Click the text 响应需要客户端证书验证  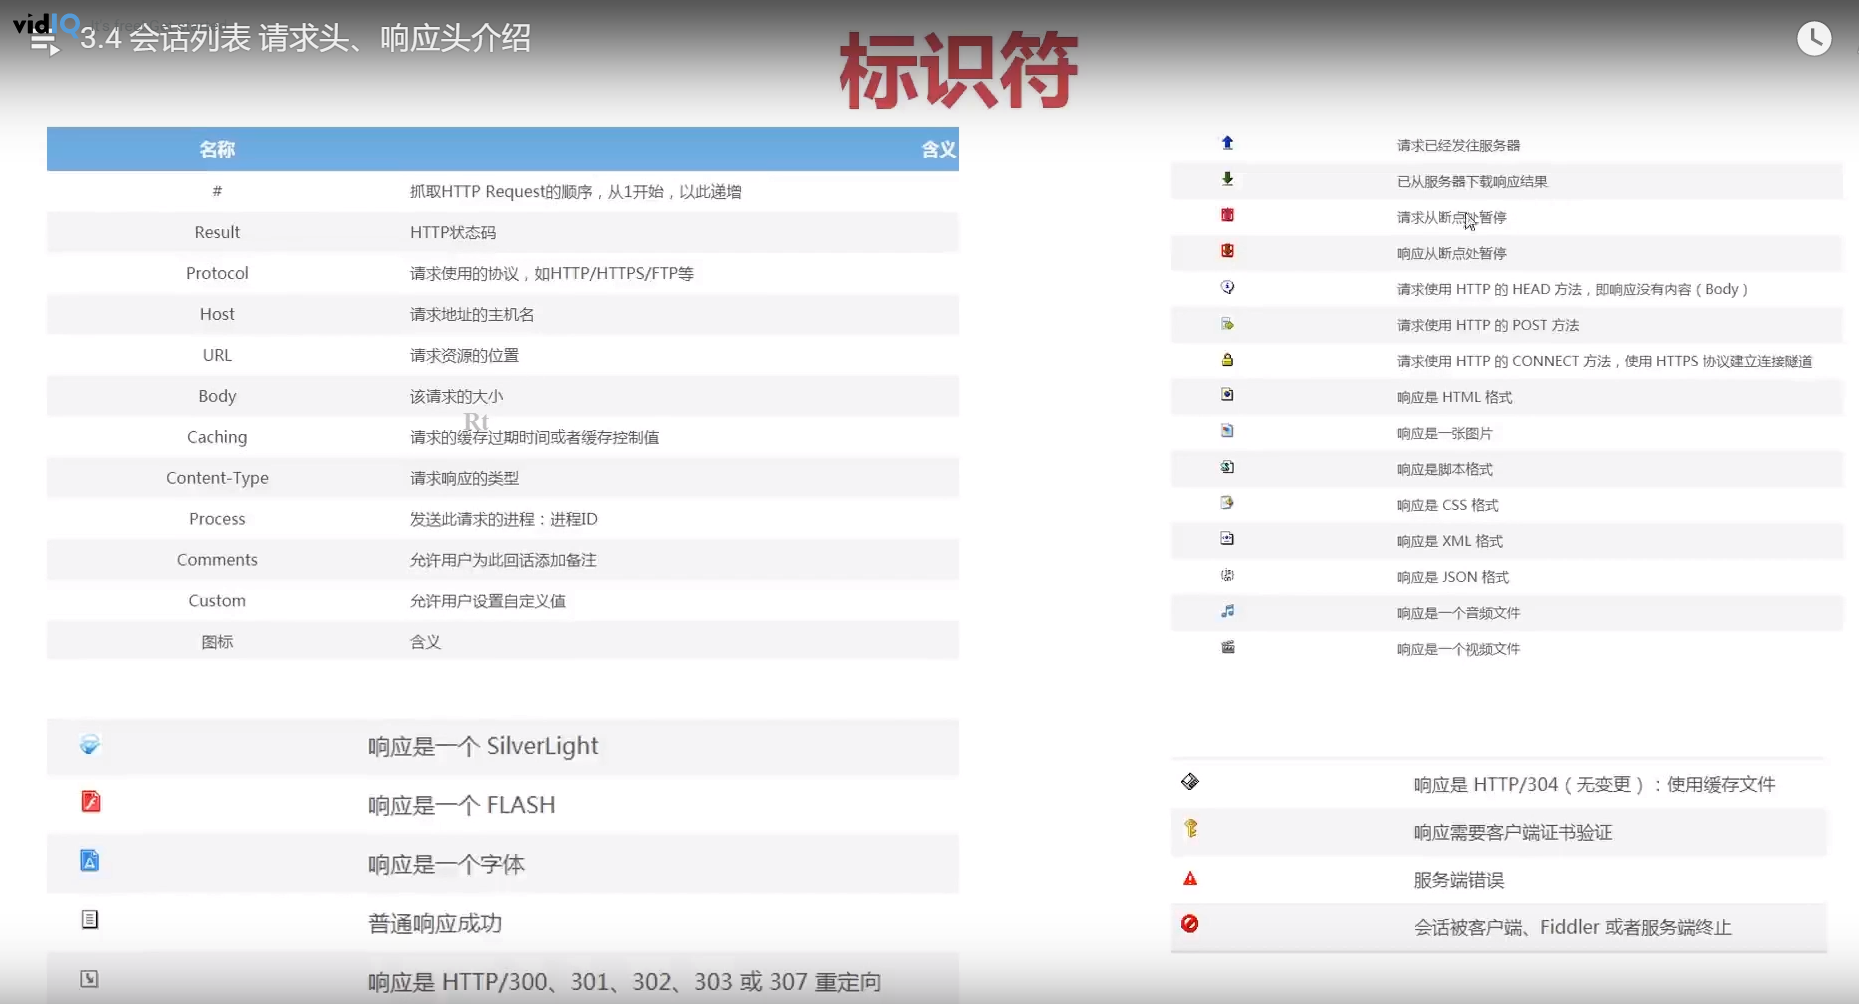[1513, 832]
